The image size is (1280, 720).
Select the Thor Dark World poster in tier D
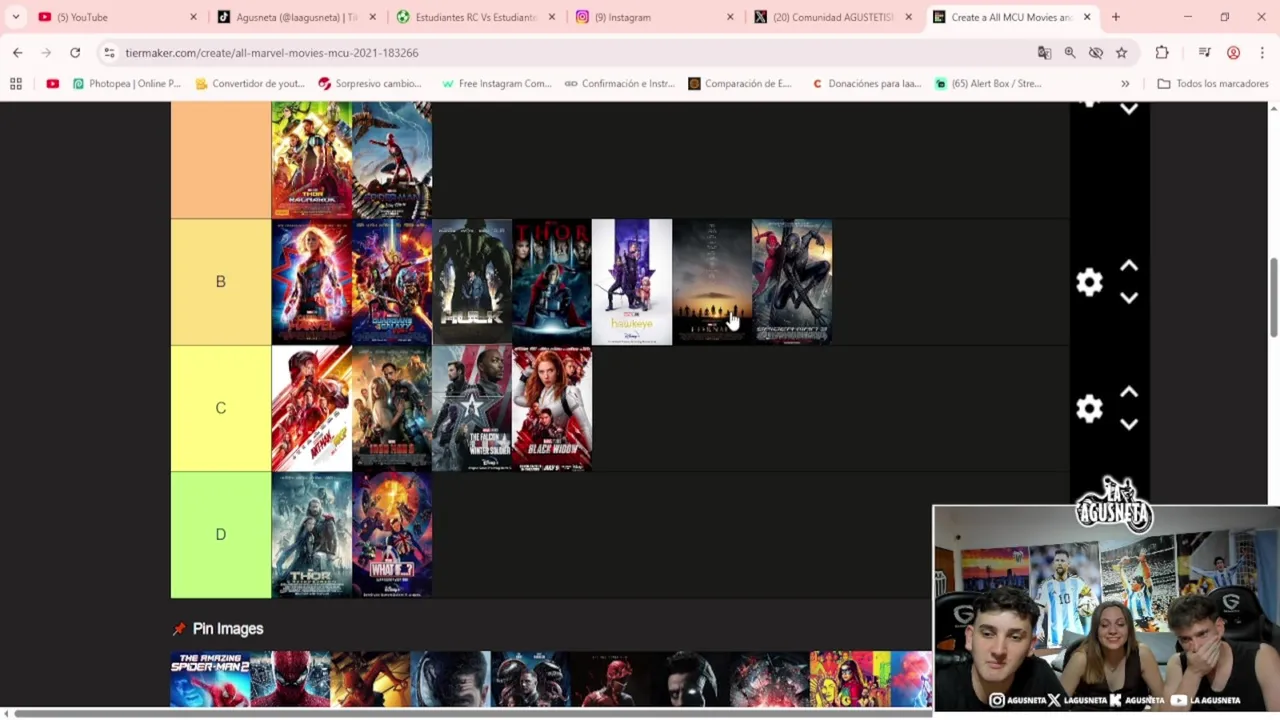(x=311, y=535)
